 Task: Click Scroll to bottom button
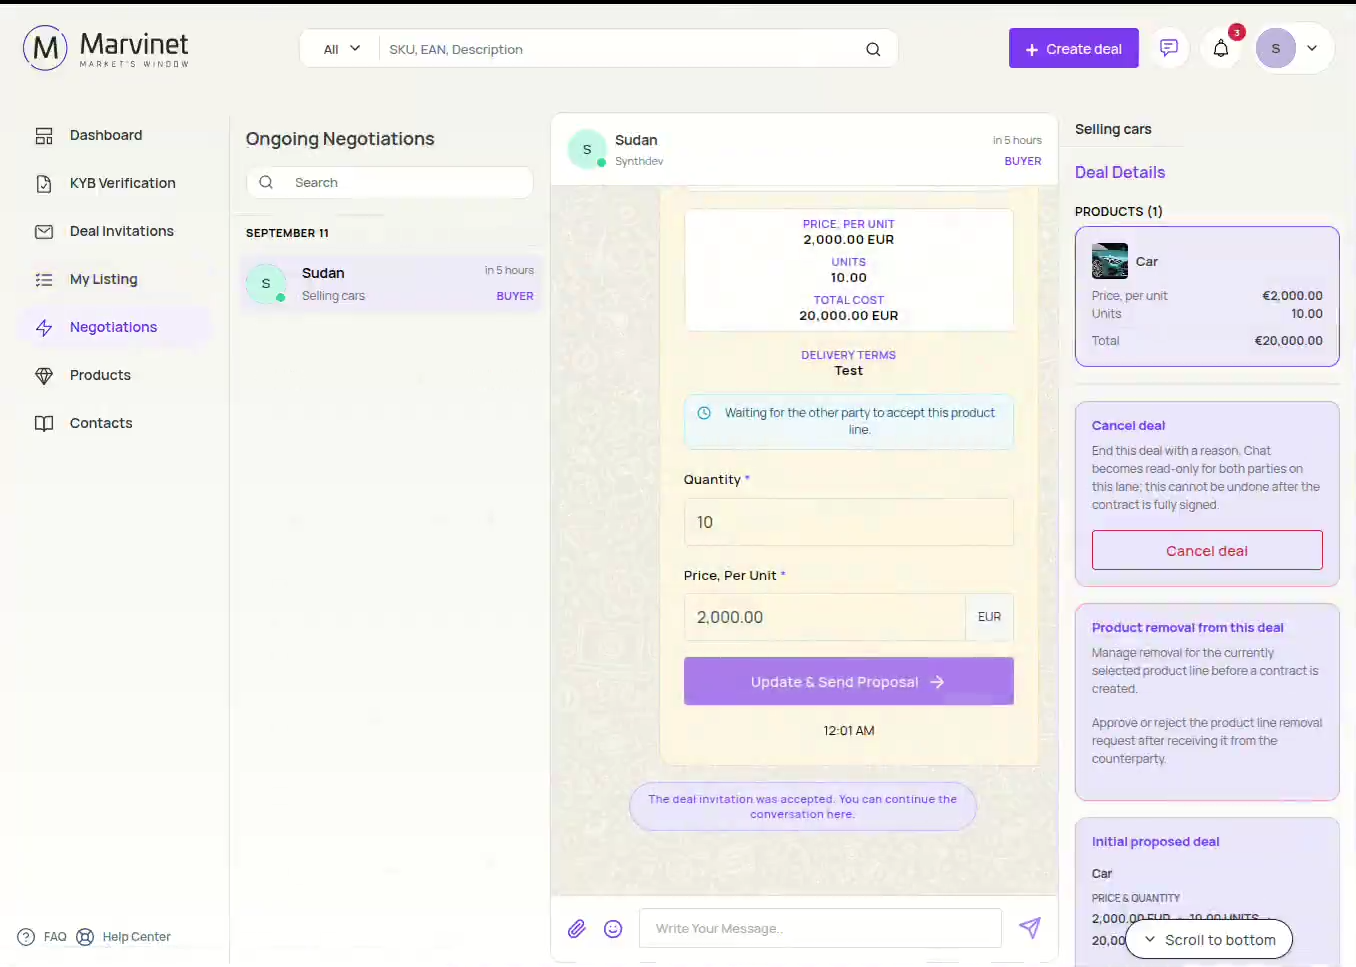point(1209,940)
